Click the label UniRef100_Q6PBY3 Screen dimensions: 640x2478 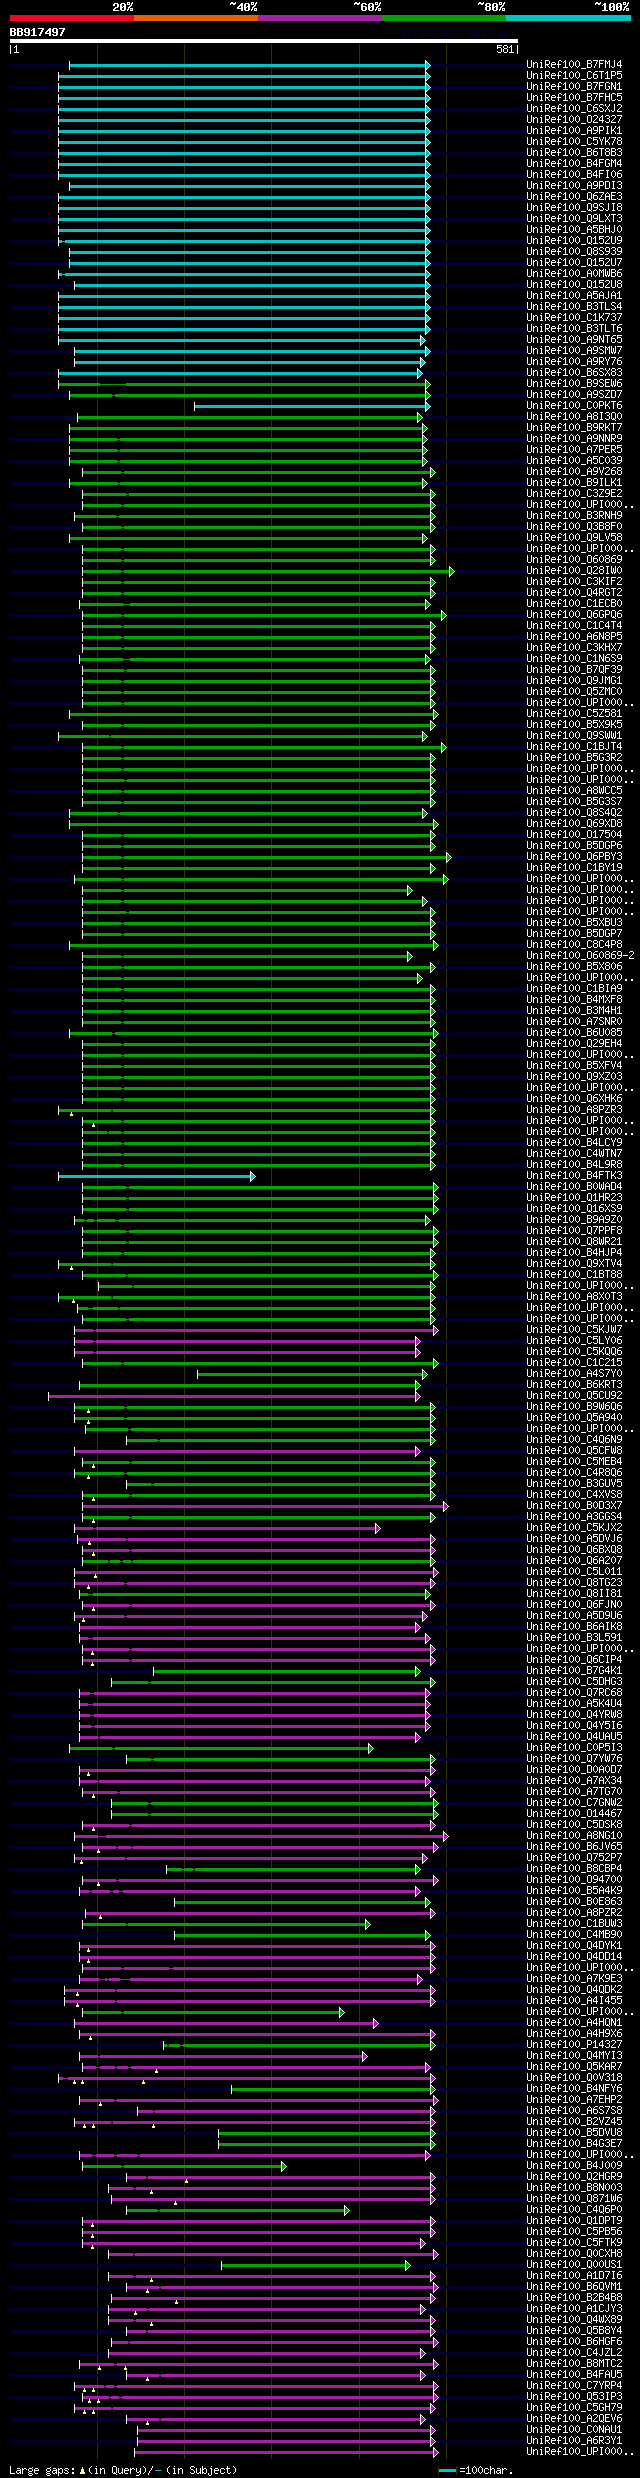(574, 856)
